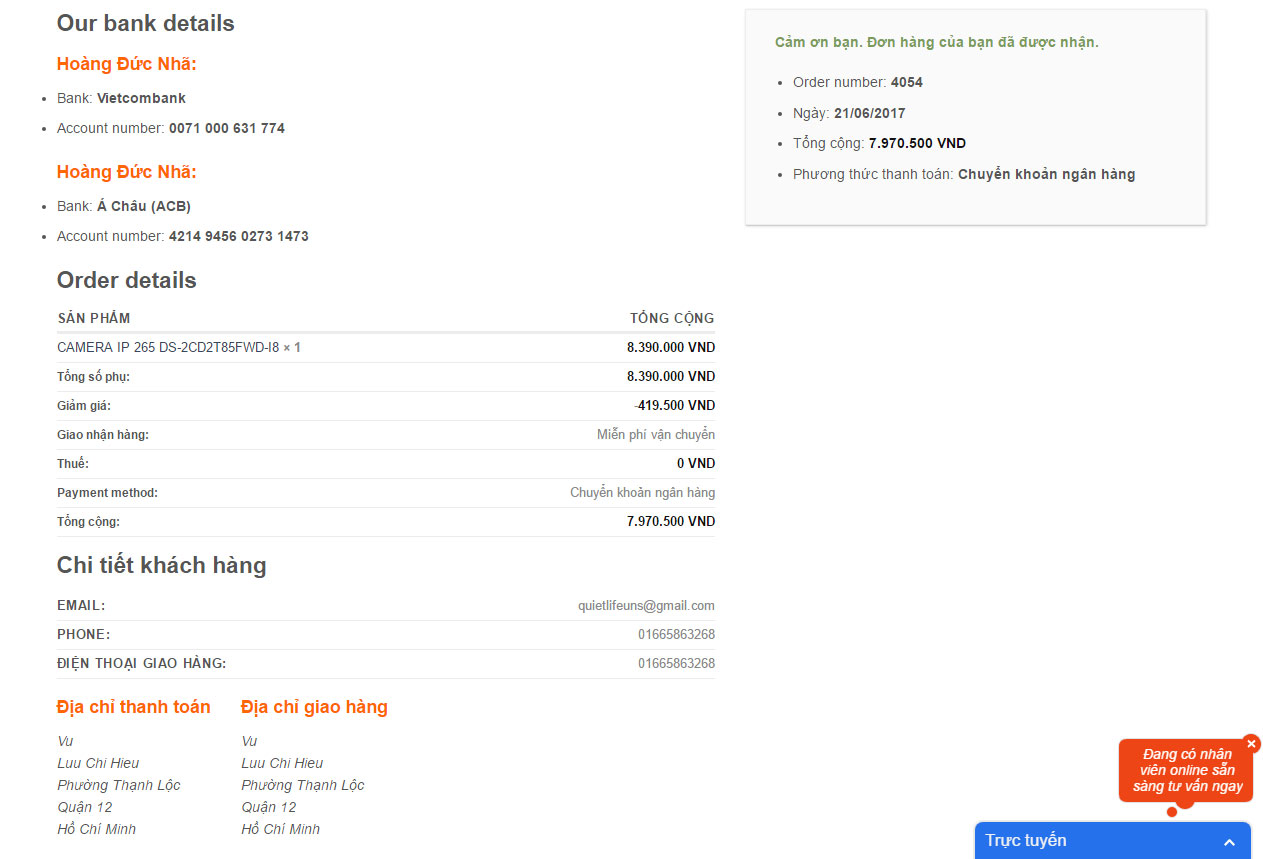
Task: Expand the Trực tuyến chat chevron
Action: [x=1229, y=842]
